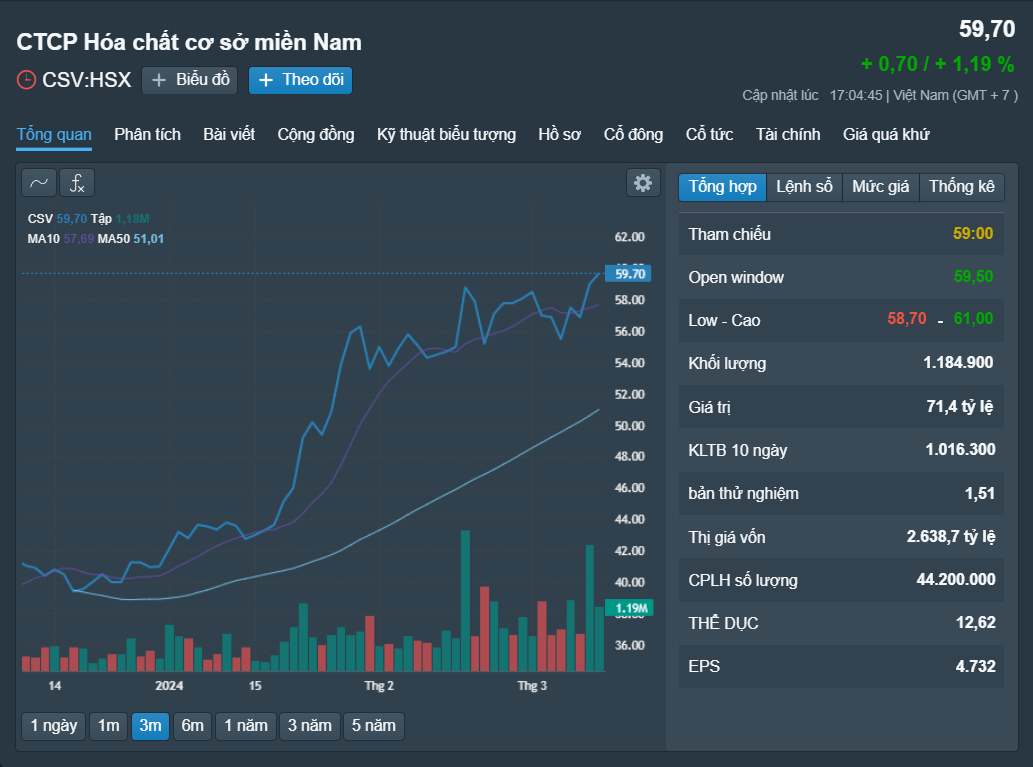This screenshot has width=1033, height=767.
Task: Switch chart range to 6m
Action: [x=192, y=726]
